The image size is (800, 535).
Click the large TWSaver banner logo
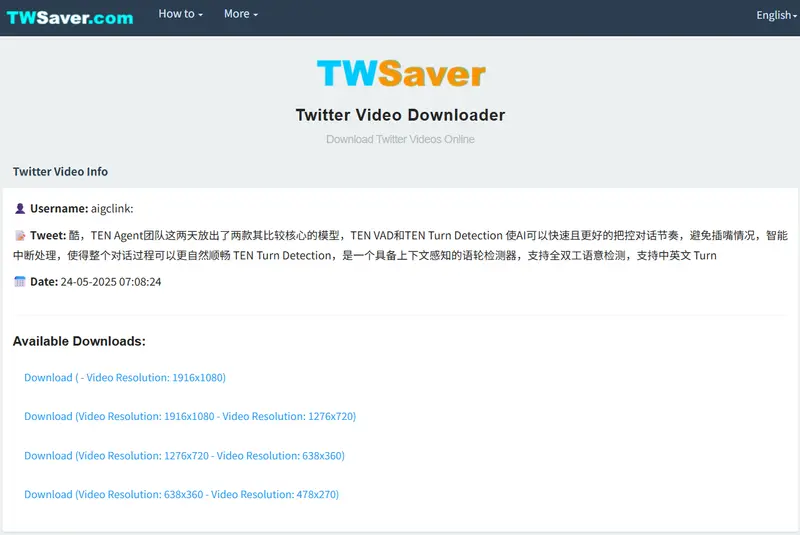tap(401, 73)
